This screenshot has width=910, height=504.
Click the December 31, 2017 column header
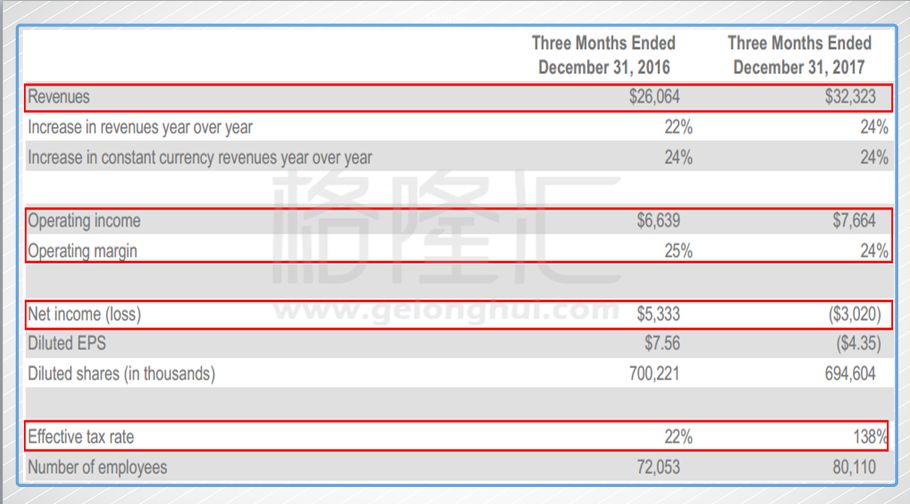click(x=799, y=55)
